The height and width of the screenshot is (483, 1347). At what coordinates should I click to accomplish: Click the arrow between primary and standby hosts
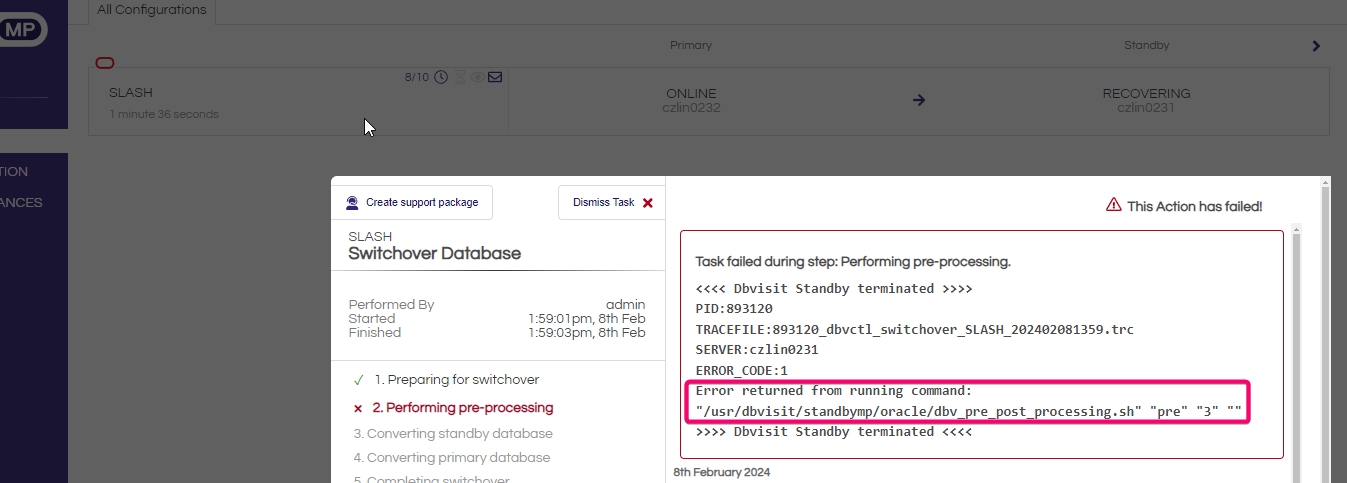[x=919, y=100]
